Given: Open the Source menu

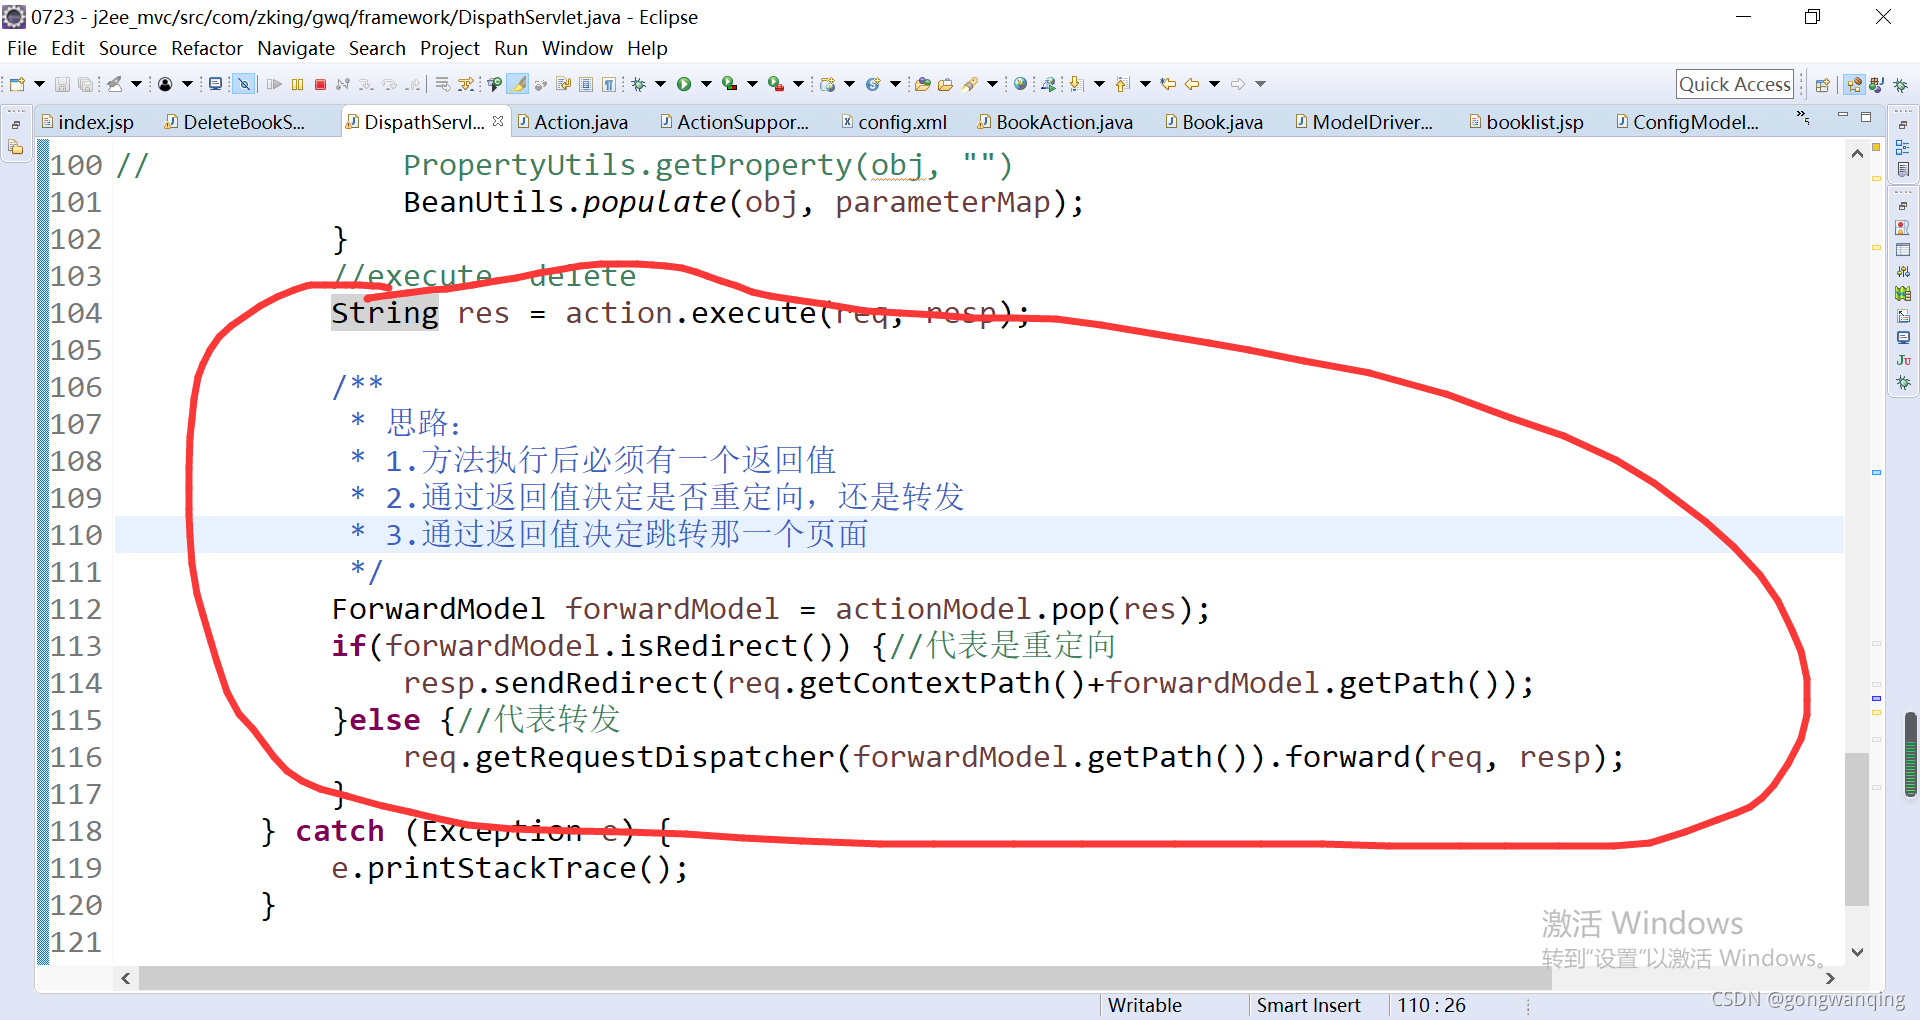Looking at the screenshot, I should click(x=127, y=48).
